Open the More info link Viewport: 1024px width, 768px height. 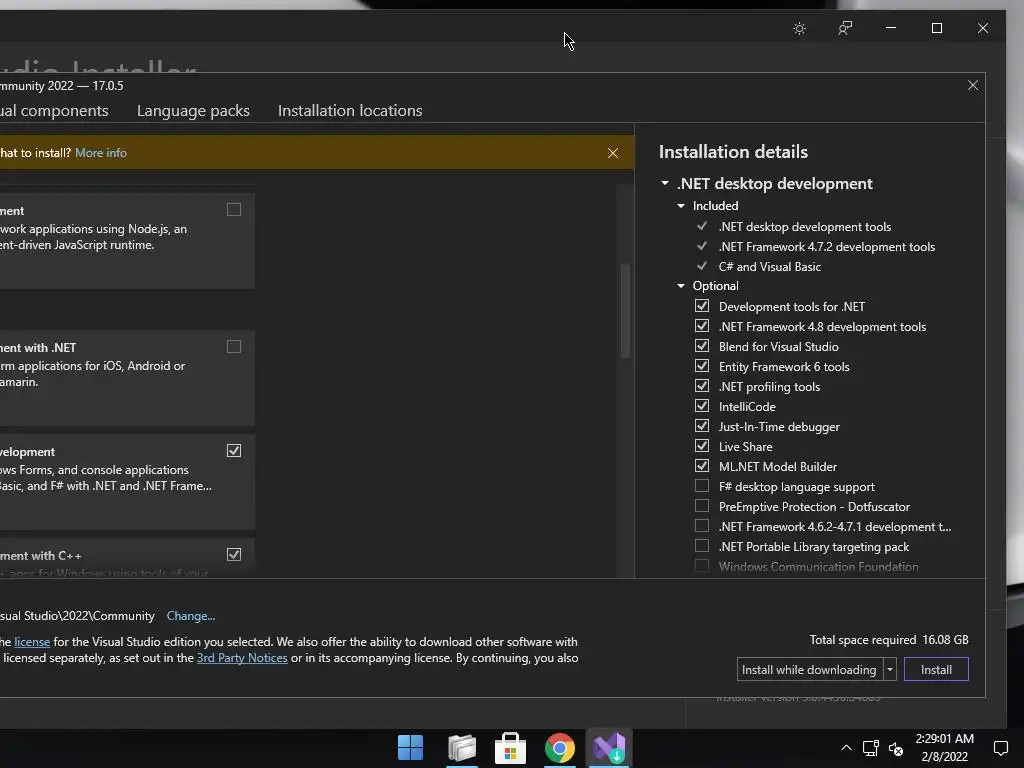[x=101, y=153]
